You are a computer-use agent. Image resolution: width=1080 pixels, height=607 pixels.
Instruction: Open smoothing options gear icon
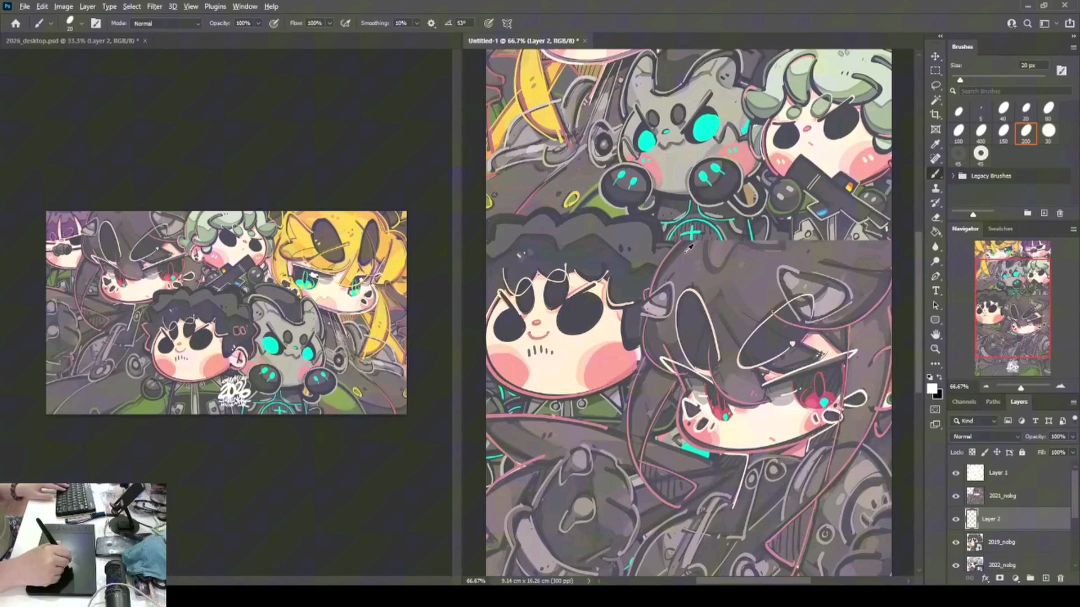tap(431, 23)
